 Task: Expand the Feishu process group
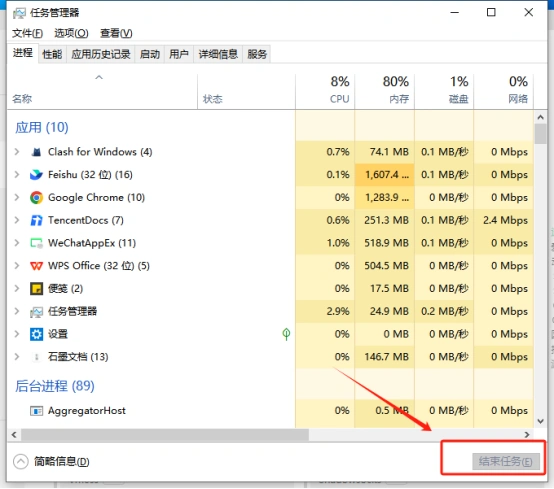click(x=17, y=175)
